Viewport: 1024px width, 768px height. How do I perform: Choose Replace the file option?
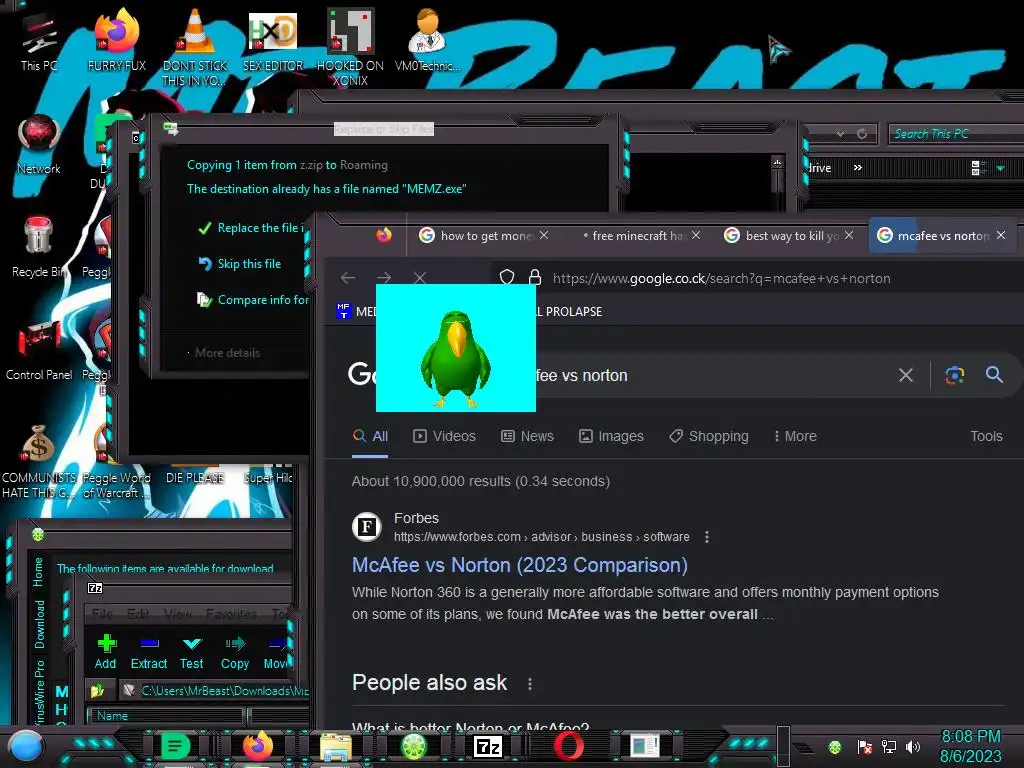coord(251,228)
